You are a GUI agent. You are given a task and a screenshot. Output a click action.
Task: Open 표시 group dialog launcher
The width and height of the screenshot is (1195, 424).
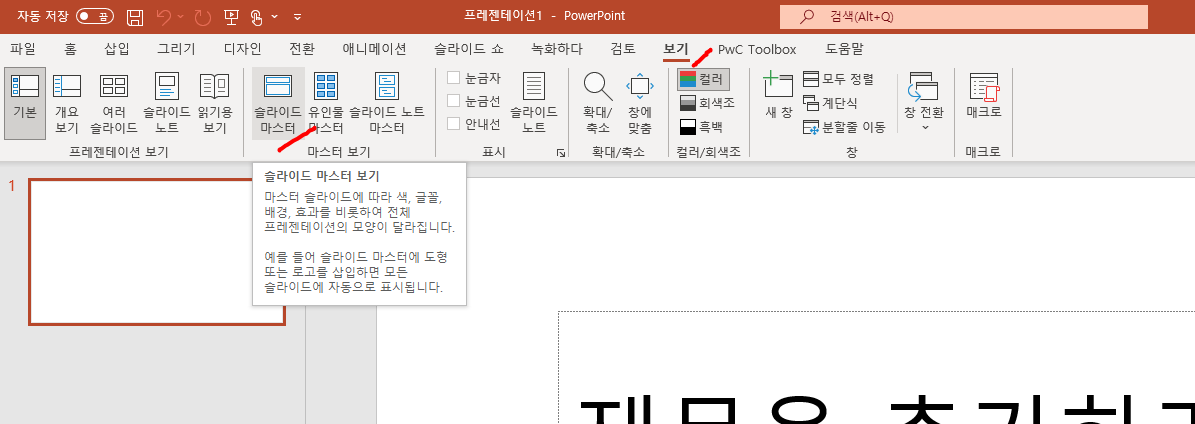(x=561, y=153)
